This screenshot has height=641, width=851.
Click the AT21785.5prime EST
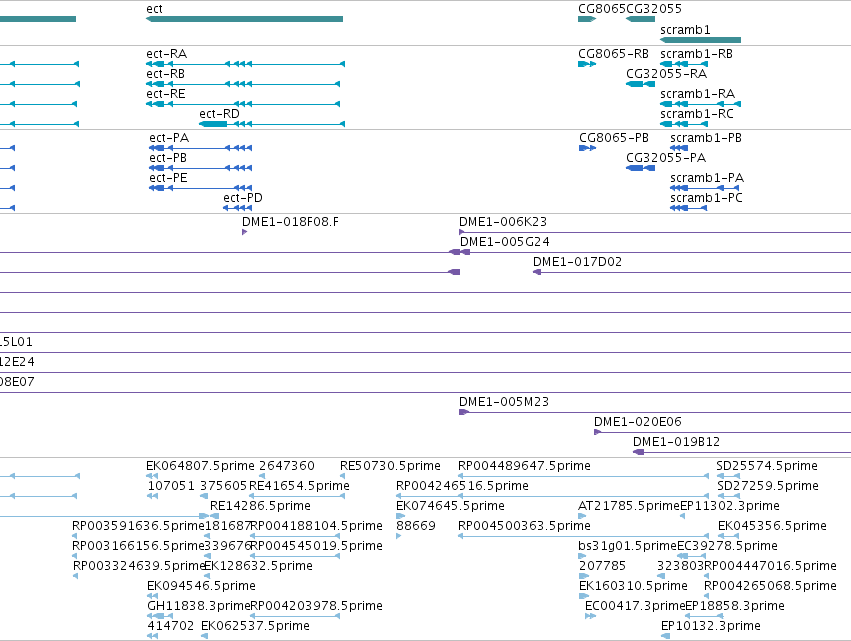582,516
